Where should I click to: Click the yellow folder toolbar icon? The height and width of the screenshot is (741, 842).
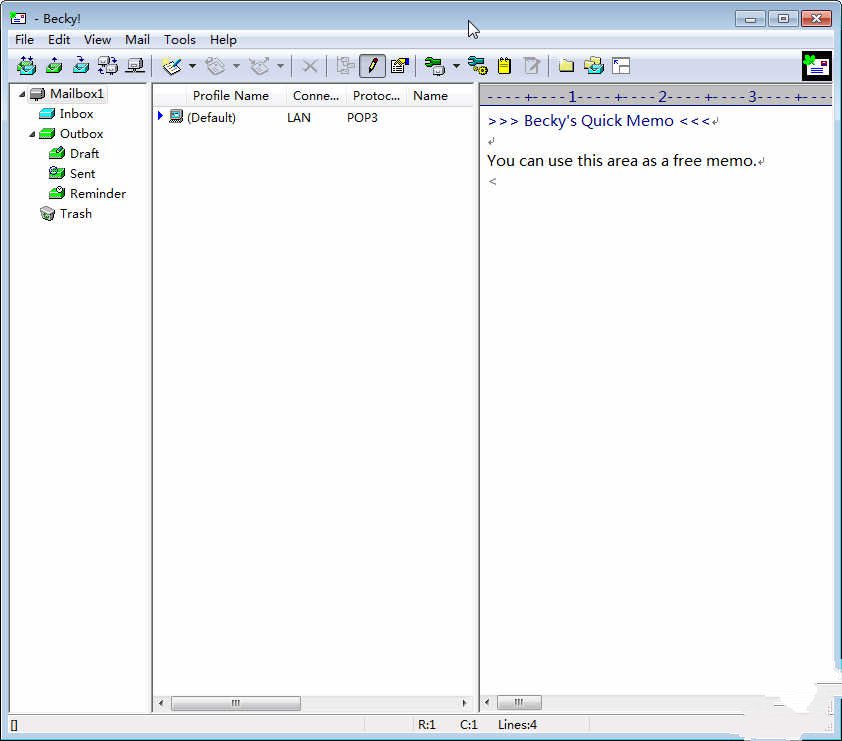566,66
